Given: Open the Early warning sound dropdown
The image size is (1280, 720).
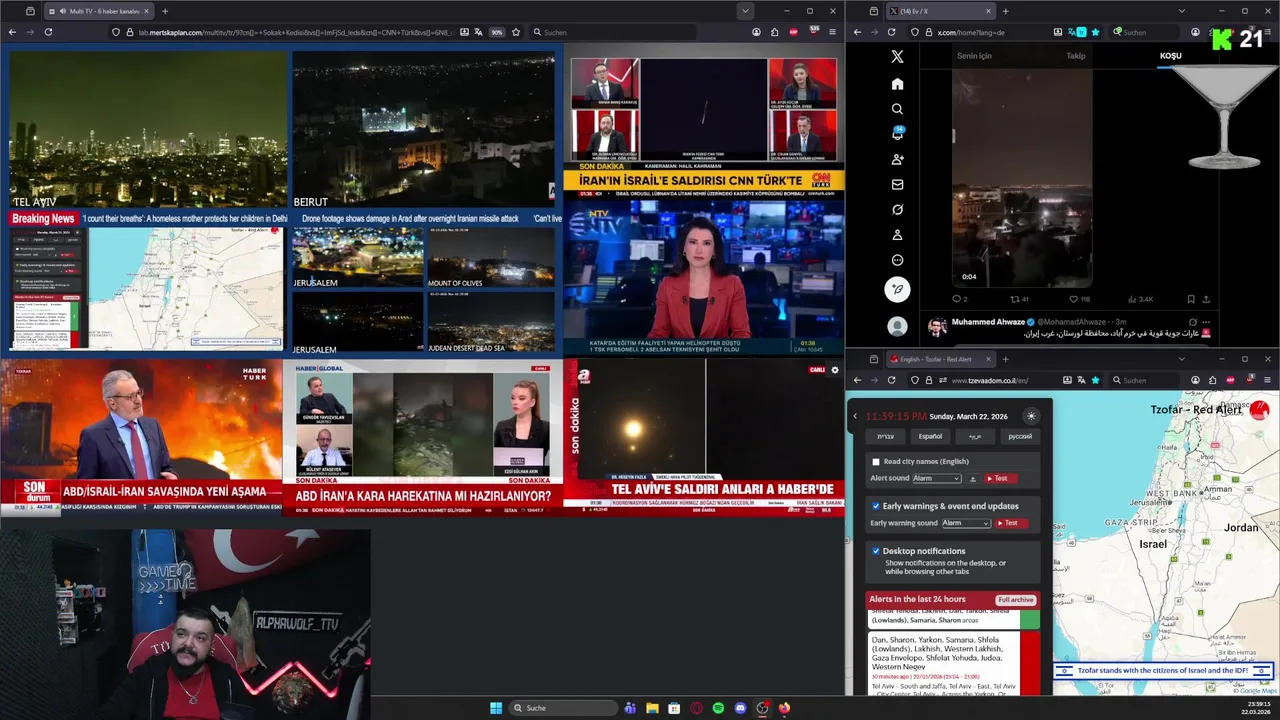Looking at the screenshot, I should pyautogui.click(x=965, y=523).
